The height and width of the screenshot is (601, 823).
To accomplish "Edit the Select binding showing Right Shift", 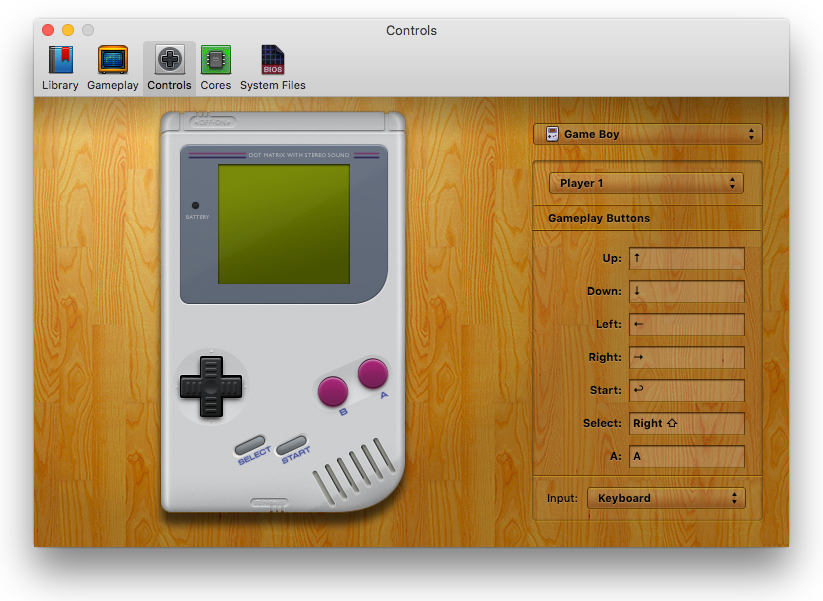I will click(686, 423).
